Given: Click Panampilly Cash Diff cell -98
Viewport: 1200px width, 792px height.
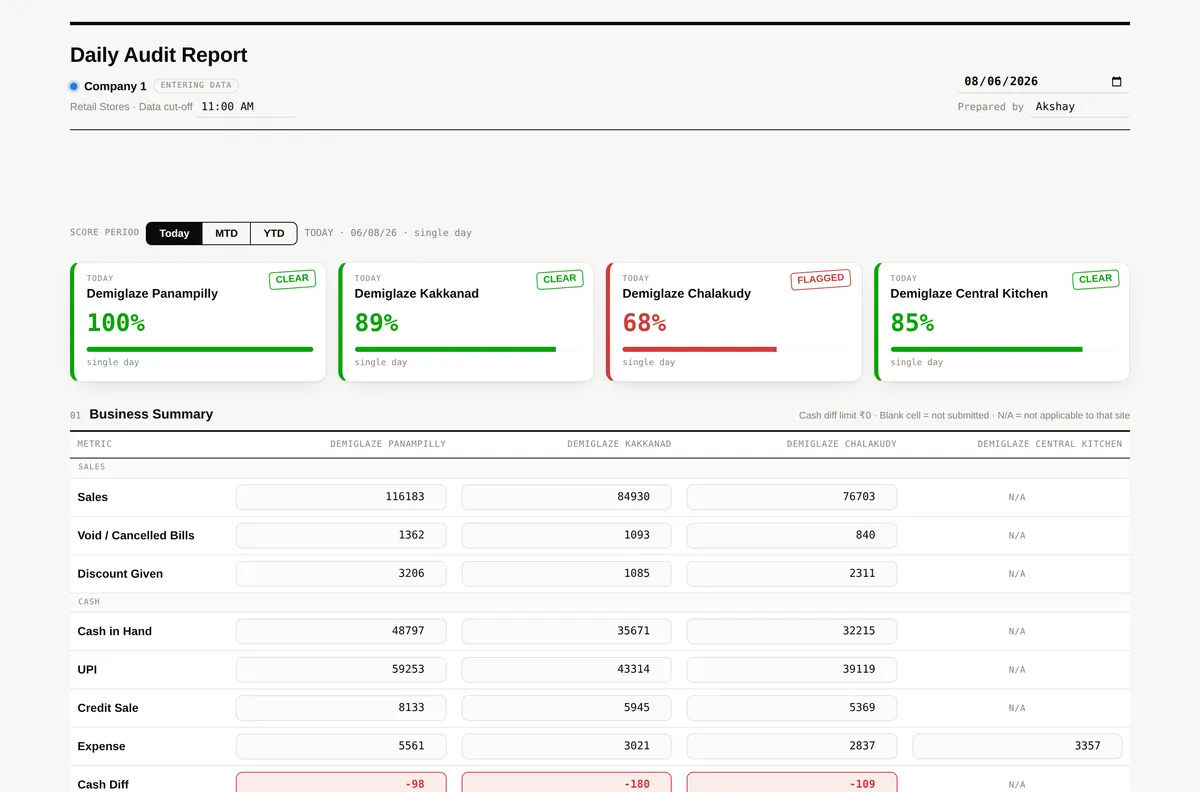Looking at the screenshot, I should tap(341, 783).
